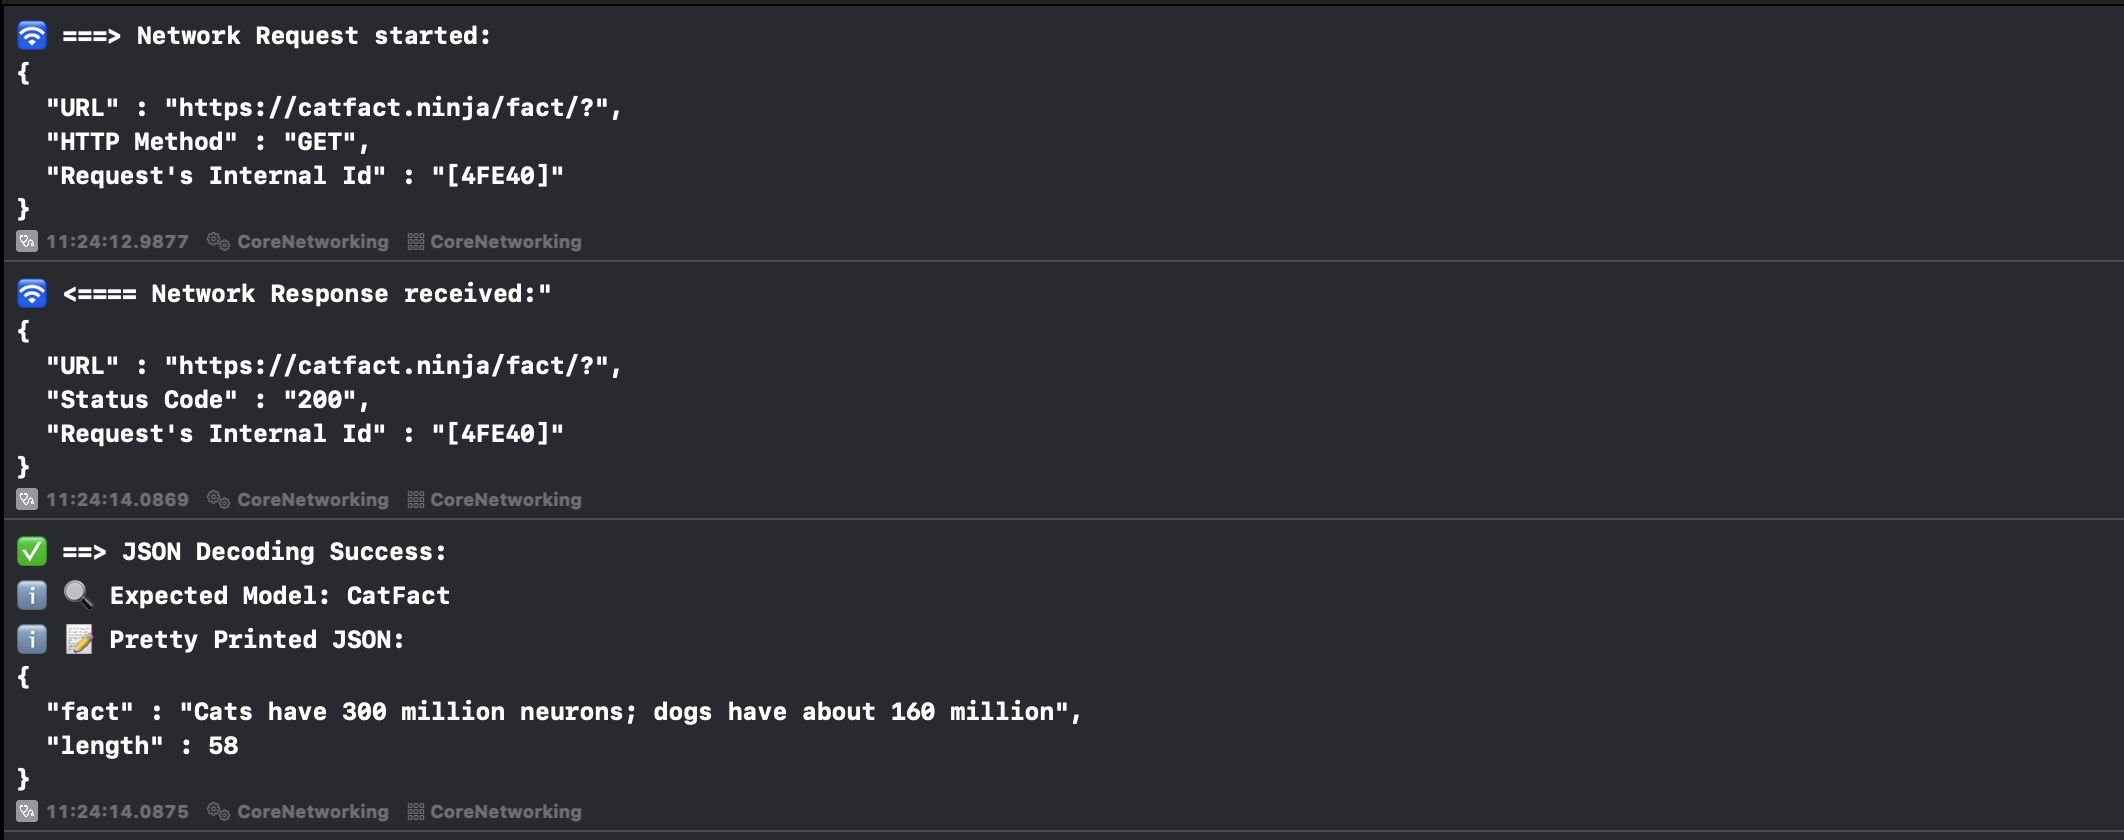The image size is (2124, 840).
Task: Click the log type icon at timestamp 11:24:14.0869
Action: pyautogui.click(x=27, y=499)
